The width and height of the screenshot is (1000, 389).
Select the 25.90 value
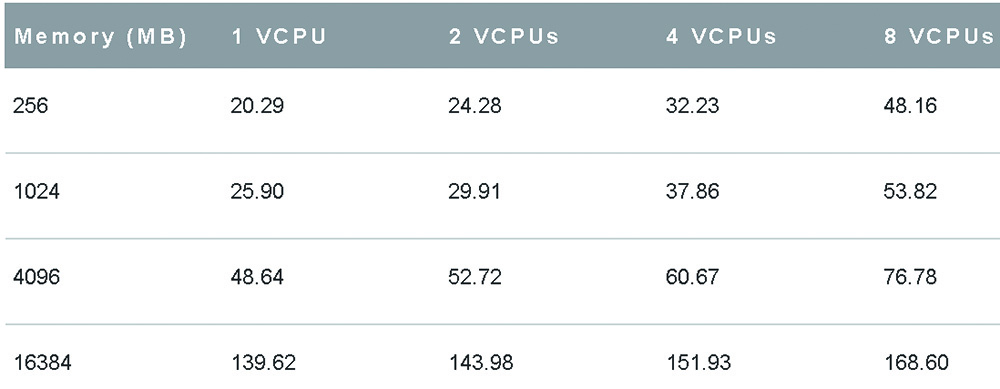coord(257,191)
